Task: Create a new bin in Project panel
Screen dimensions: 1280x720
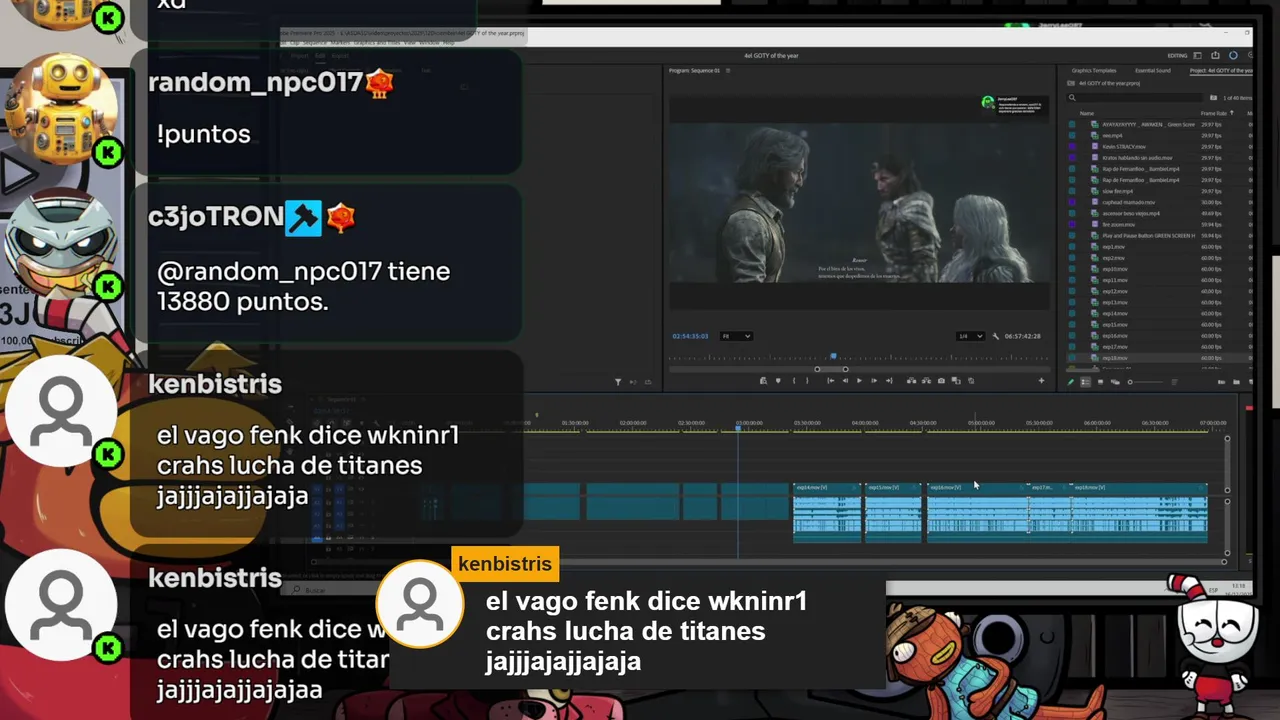Action: 1236,382
